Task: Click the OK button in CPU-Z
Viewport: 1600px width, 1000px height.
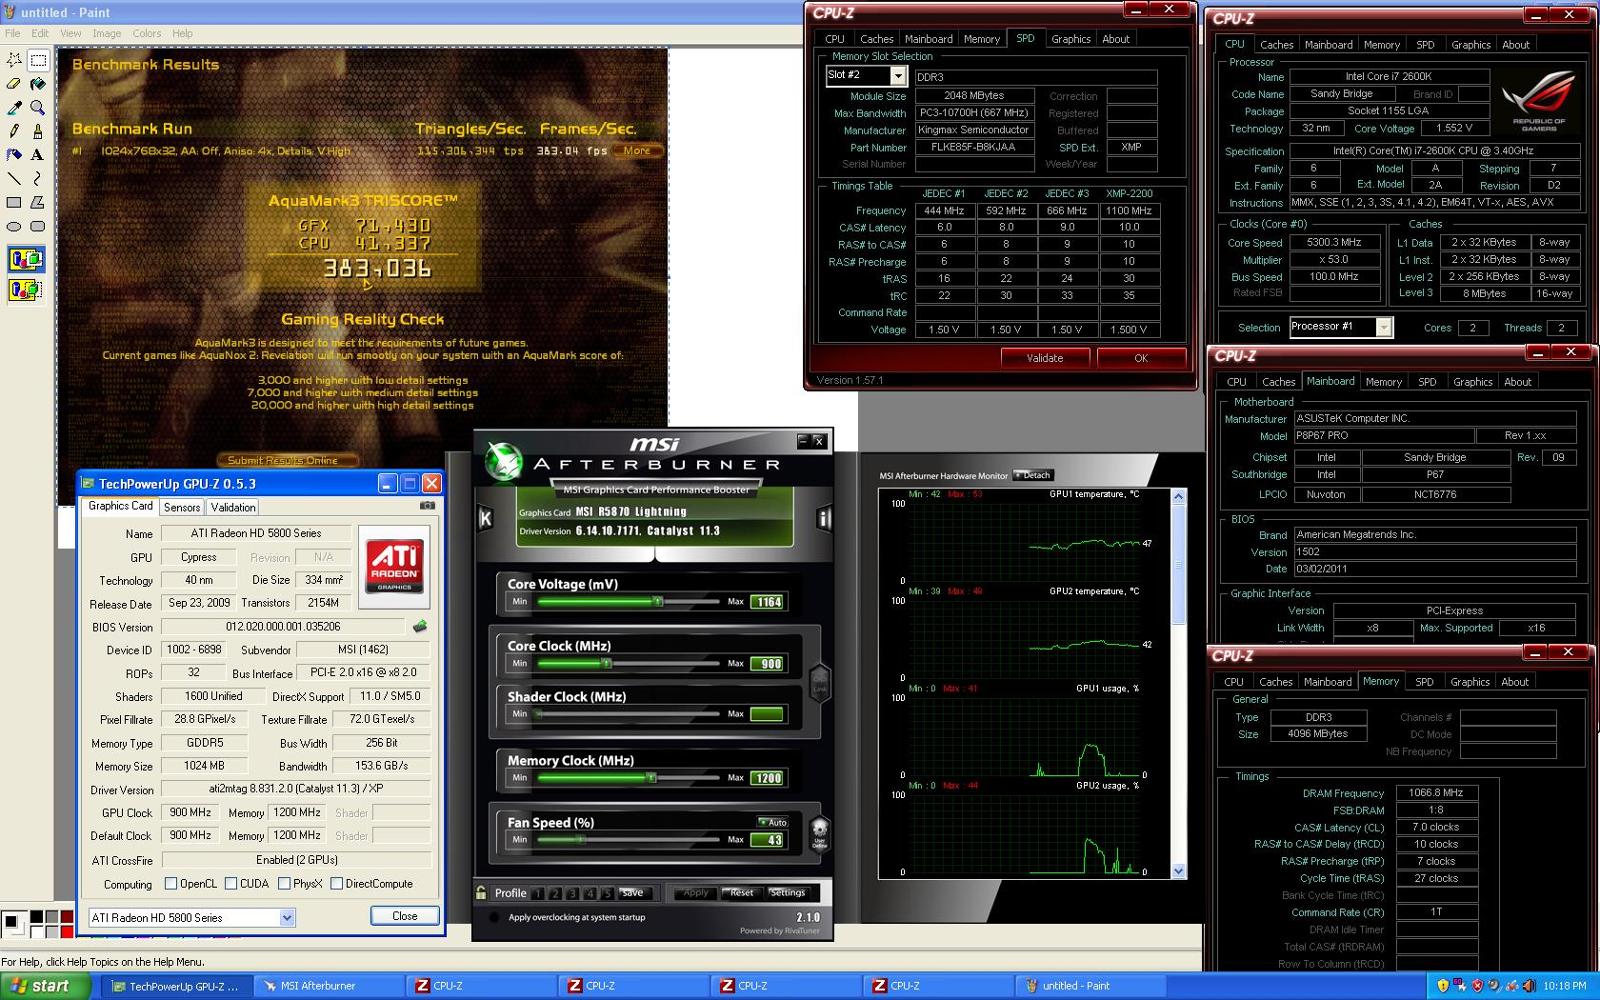Action: pos(1141,358)
